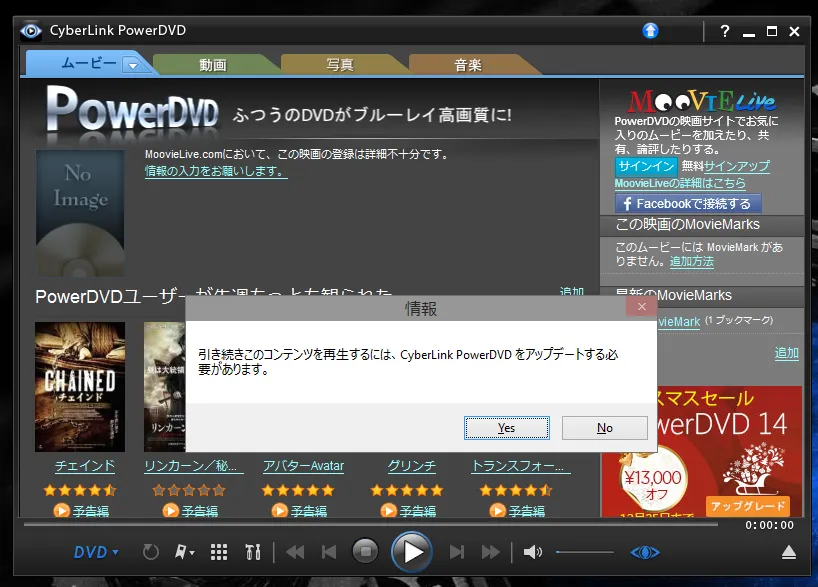
Task: Click the eject disc icon
Action: point(789,552)
